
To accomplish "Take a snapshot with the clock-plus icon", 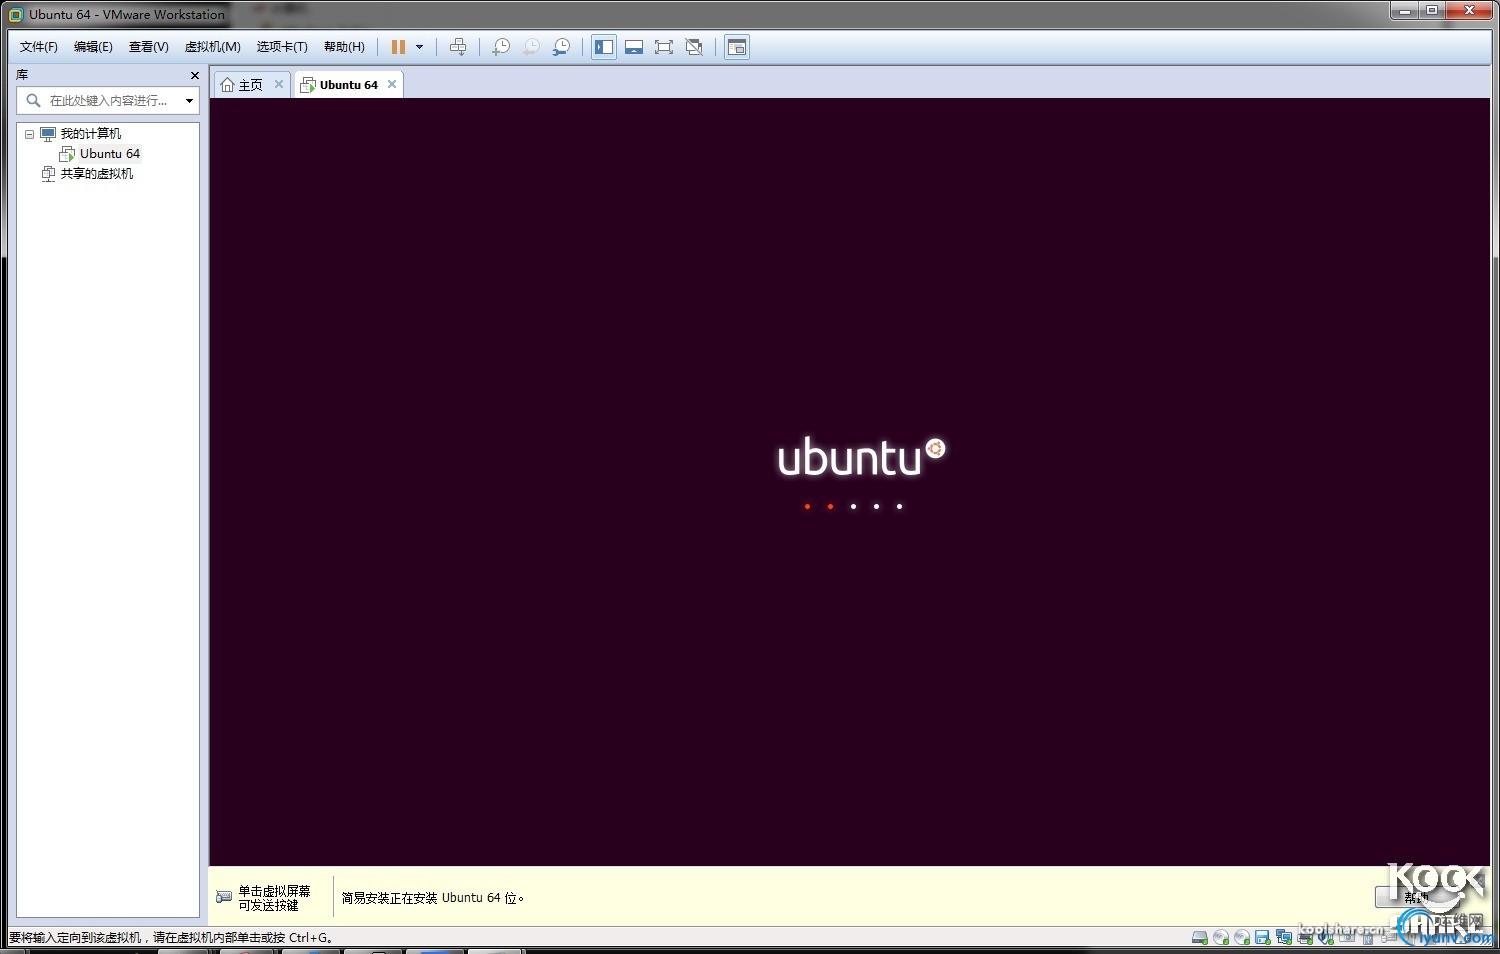I will pyautogui.click(x=501, y=47).
